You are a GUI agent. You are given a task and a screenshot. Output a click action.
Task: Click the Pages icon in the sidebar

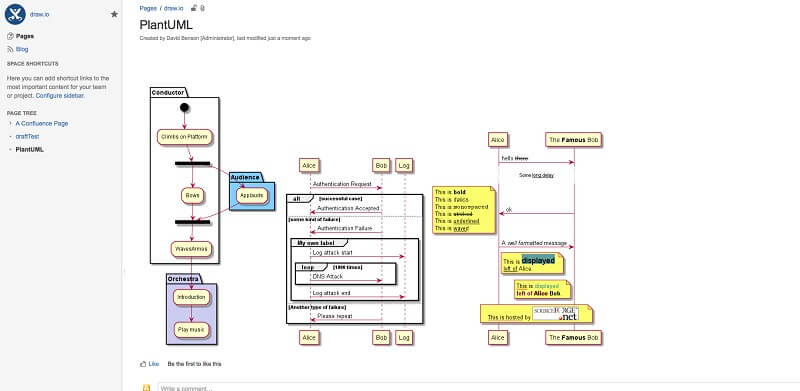click(x=10, y=36)
